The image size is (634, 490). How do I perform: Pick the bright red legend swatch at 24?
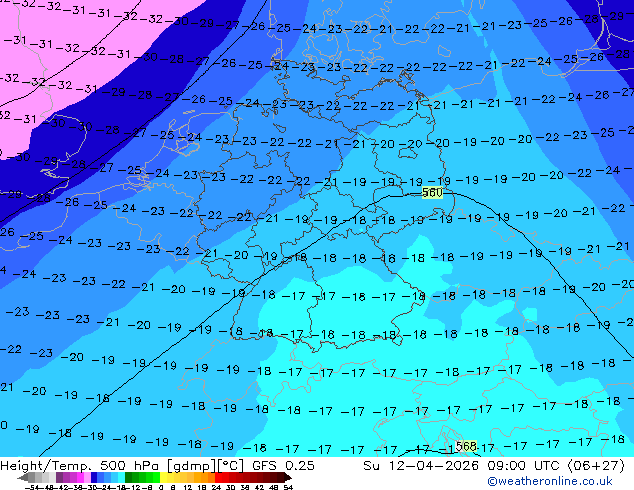point(218,477)
